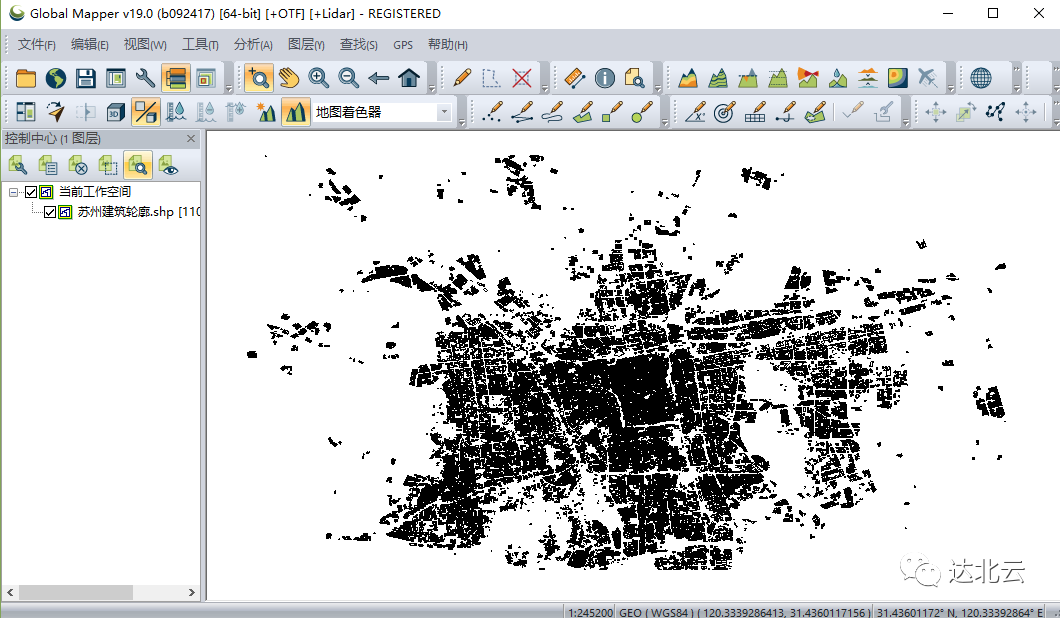Expand the navigation toolbar overflow arrow
Image resolution: width=1060 pixels, height=618 pixels.
[431, 89]
